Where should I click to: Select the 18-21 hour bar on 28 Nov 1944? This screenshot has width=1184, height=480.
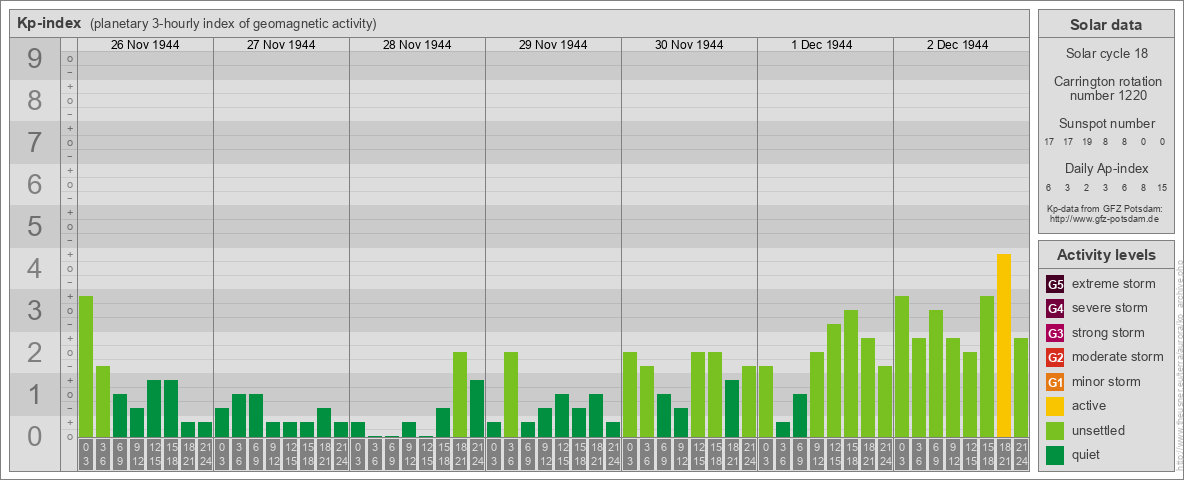coord(460,395)
